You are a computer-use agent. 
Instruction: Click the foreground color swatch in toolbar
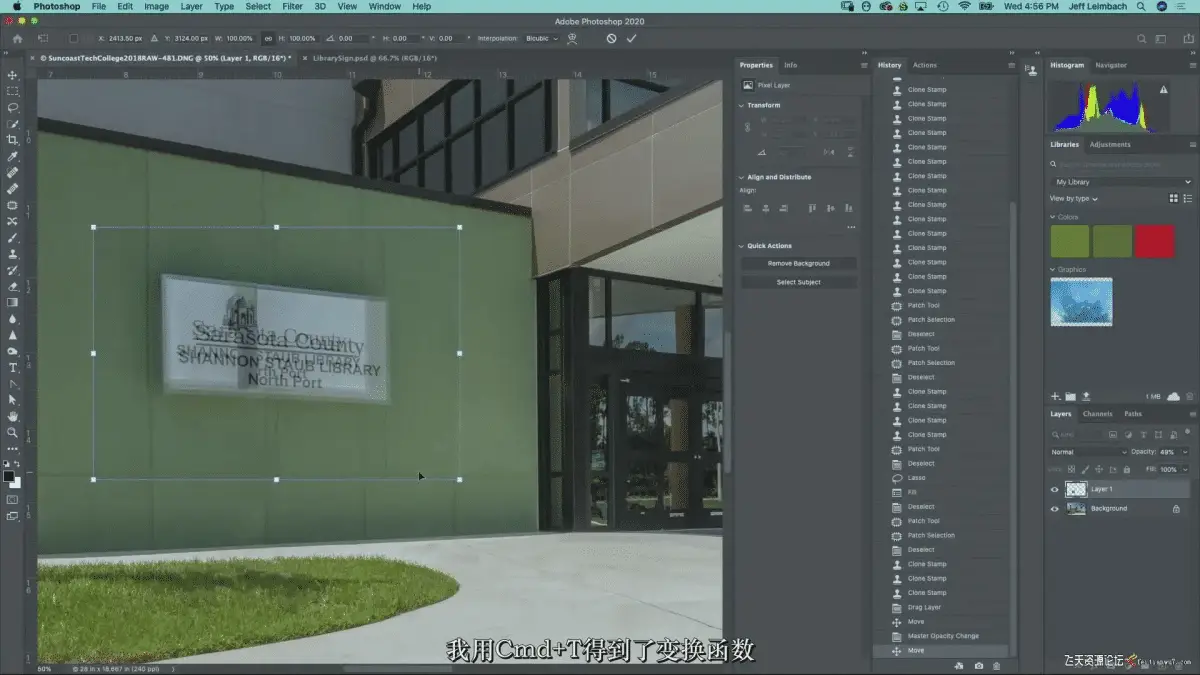pos(9,477)
